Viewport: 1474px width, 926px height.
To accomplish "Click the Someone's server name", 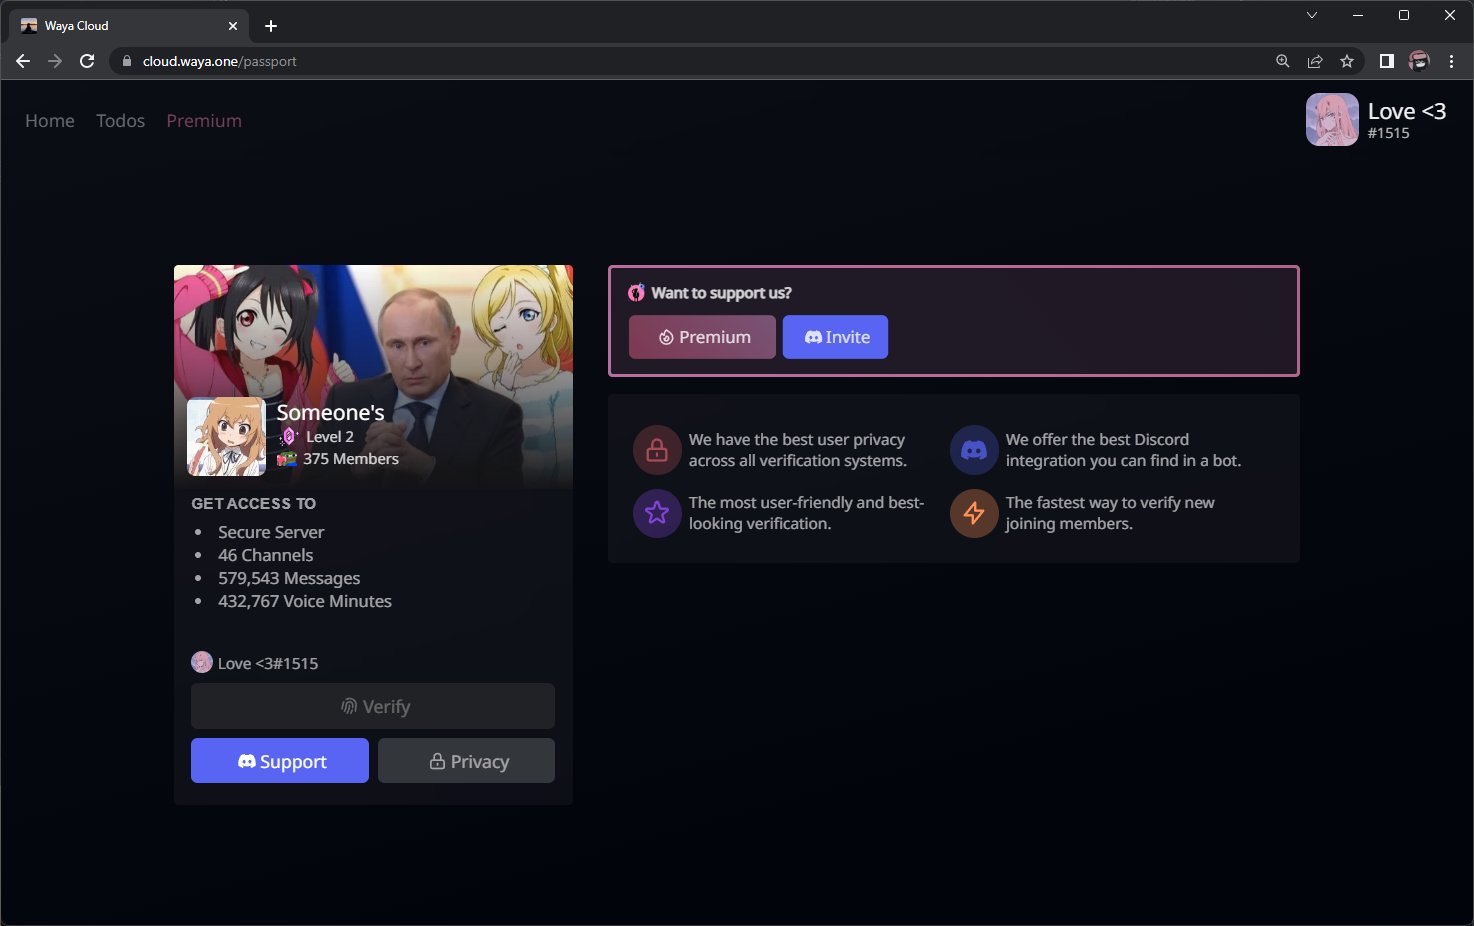I will [x=330, y=412].
